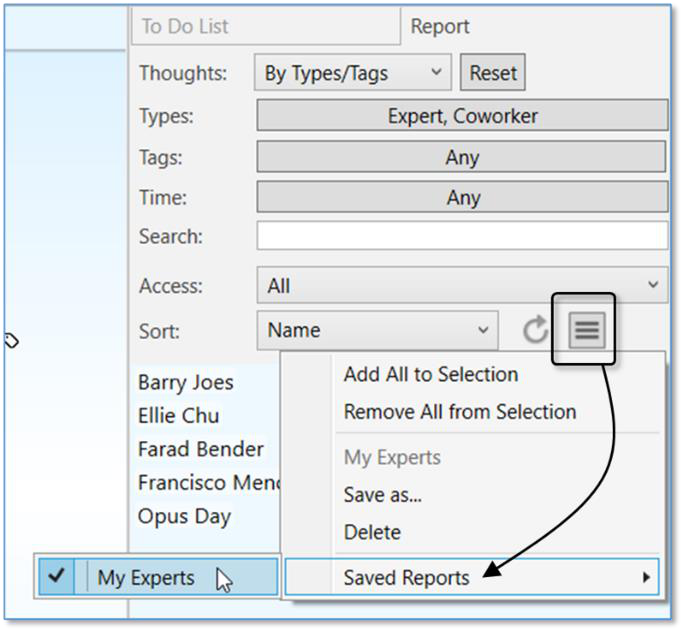The width and height of the screenshot is (683, 631).
Task: Click the Tags 'Any' button
Action: coord(462,157)
